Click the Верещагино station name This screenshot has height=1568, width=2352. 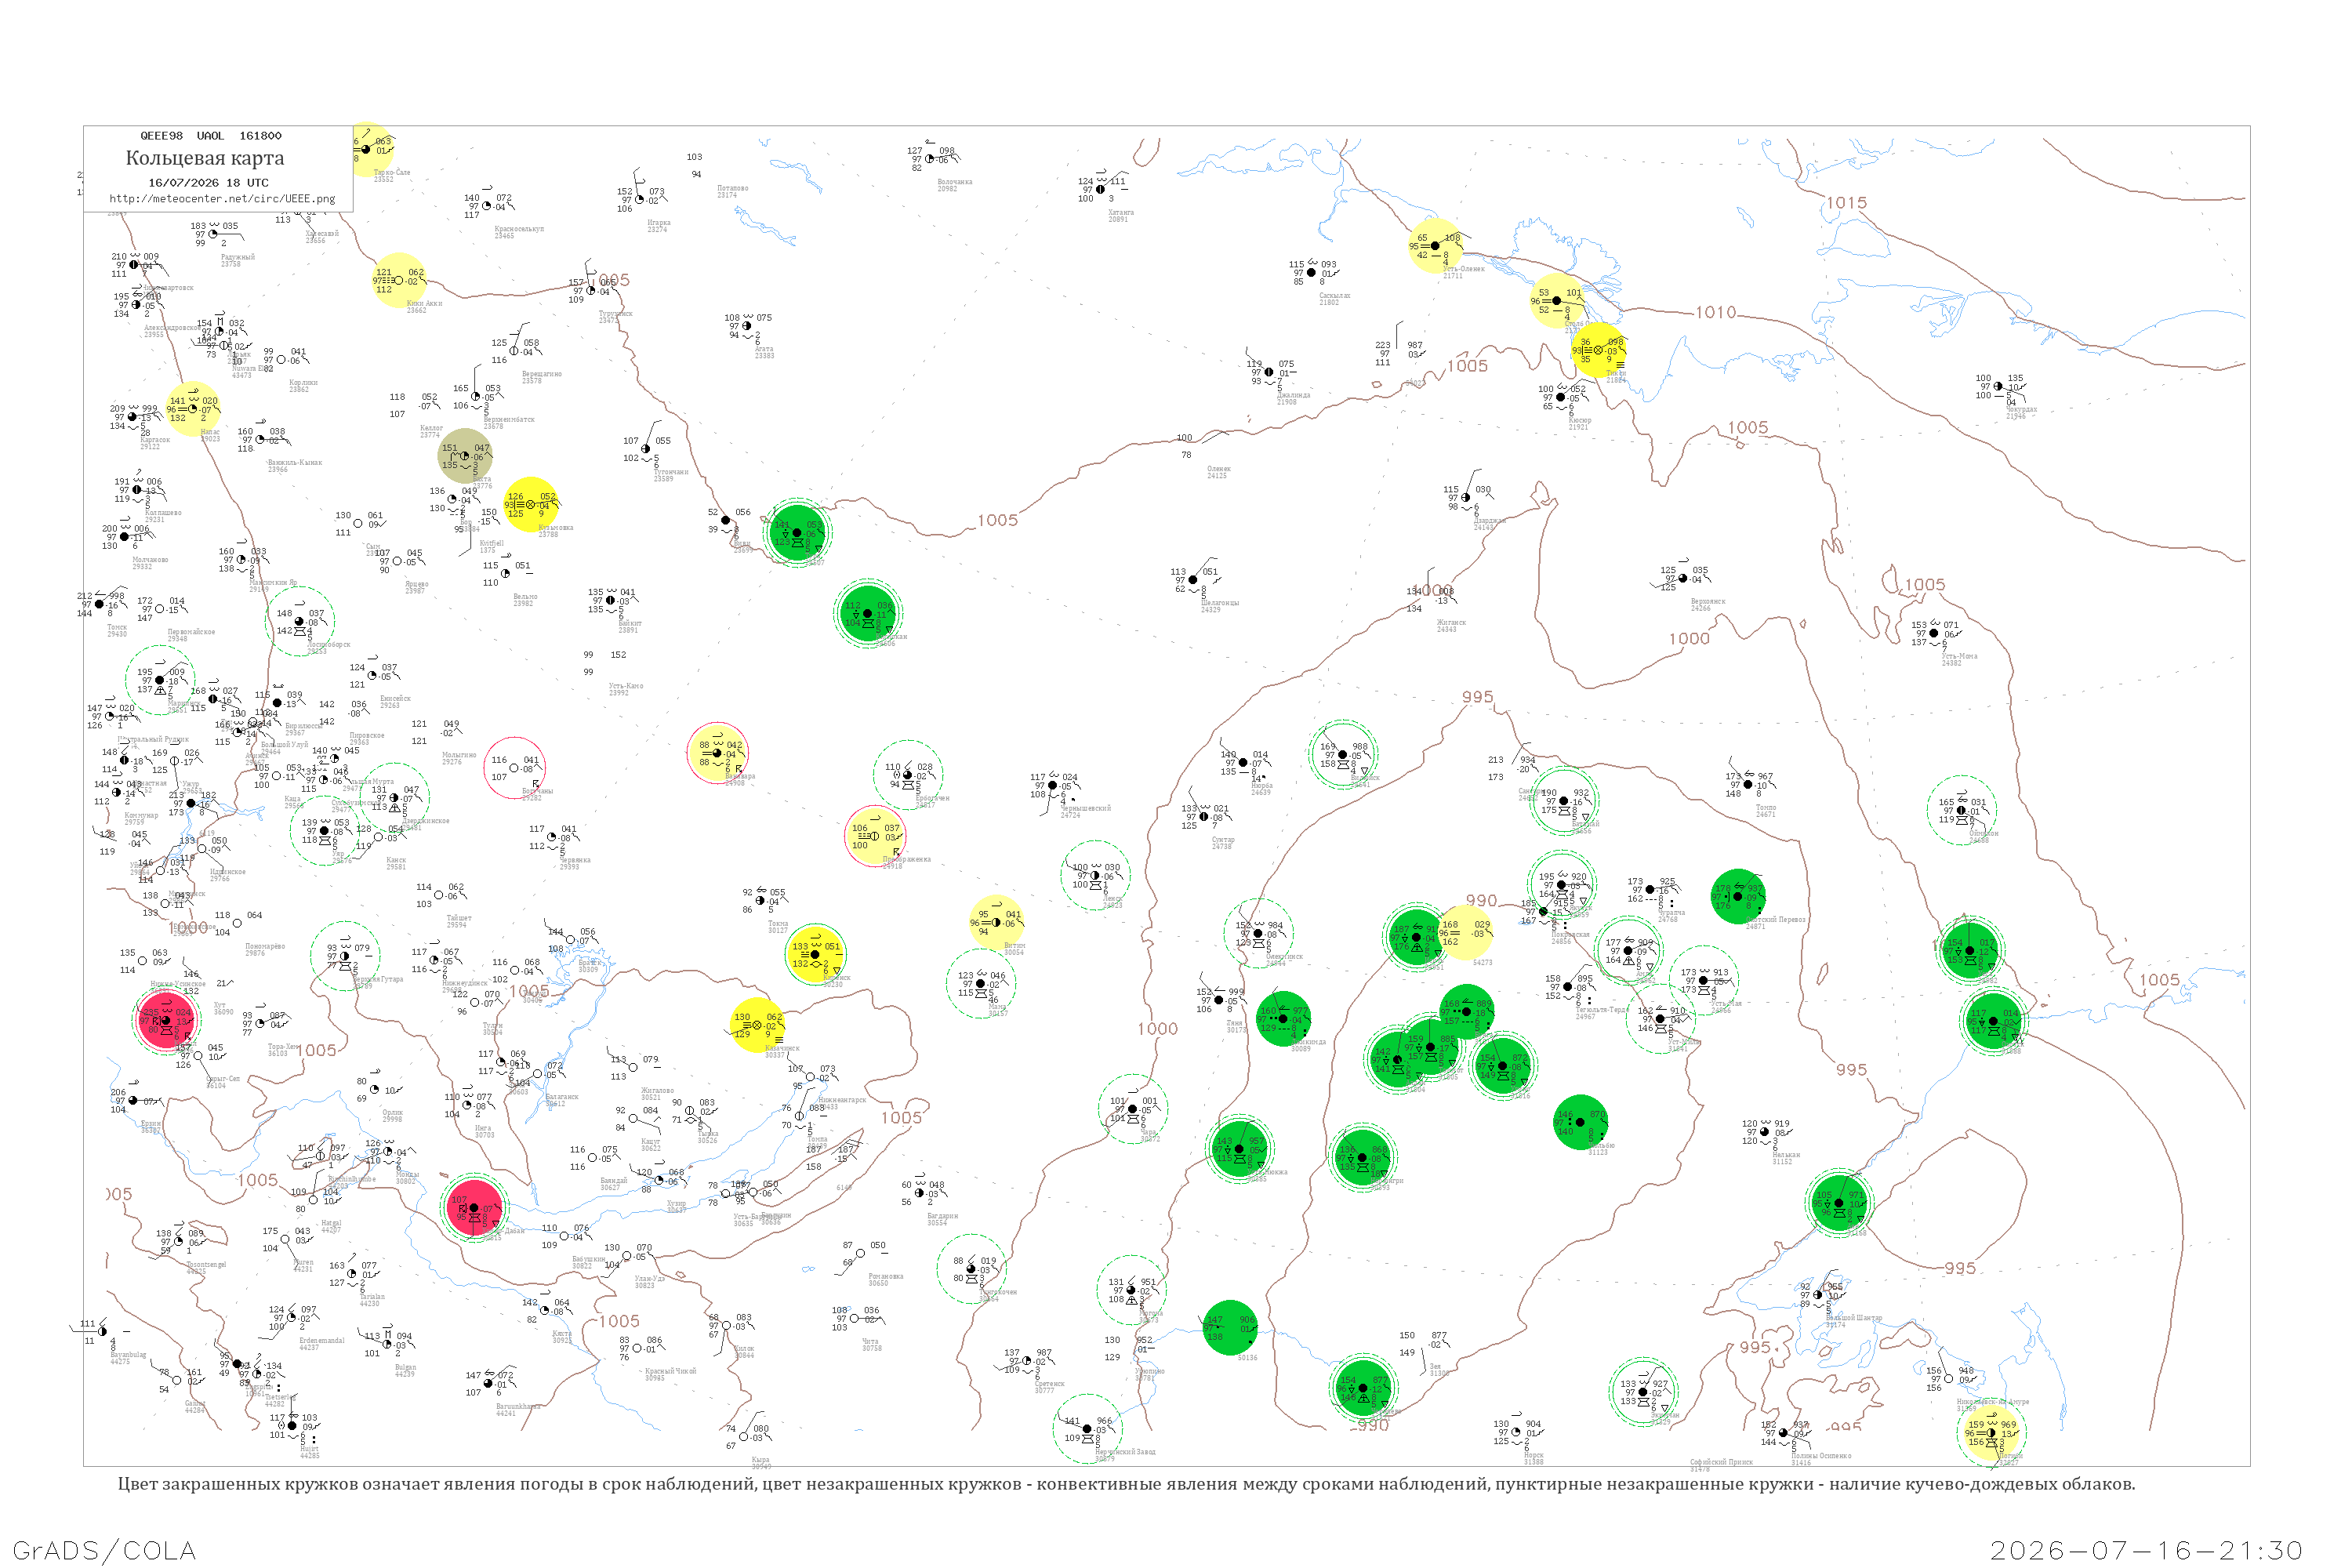click(x=541, y=374)
